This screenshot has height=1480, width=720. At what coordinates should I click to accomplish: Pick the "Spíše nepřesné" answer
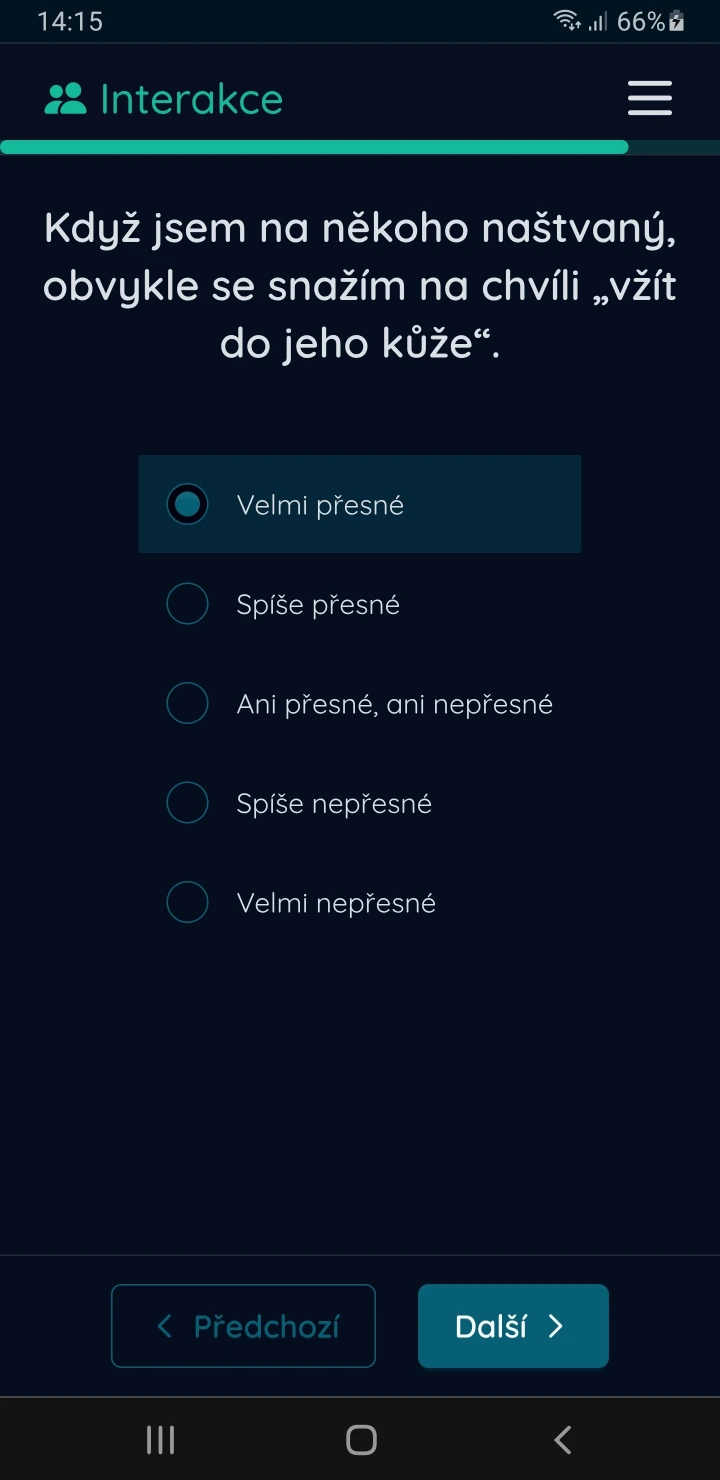[x=187, y=802]
